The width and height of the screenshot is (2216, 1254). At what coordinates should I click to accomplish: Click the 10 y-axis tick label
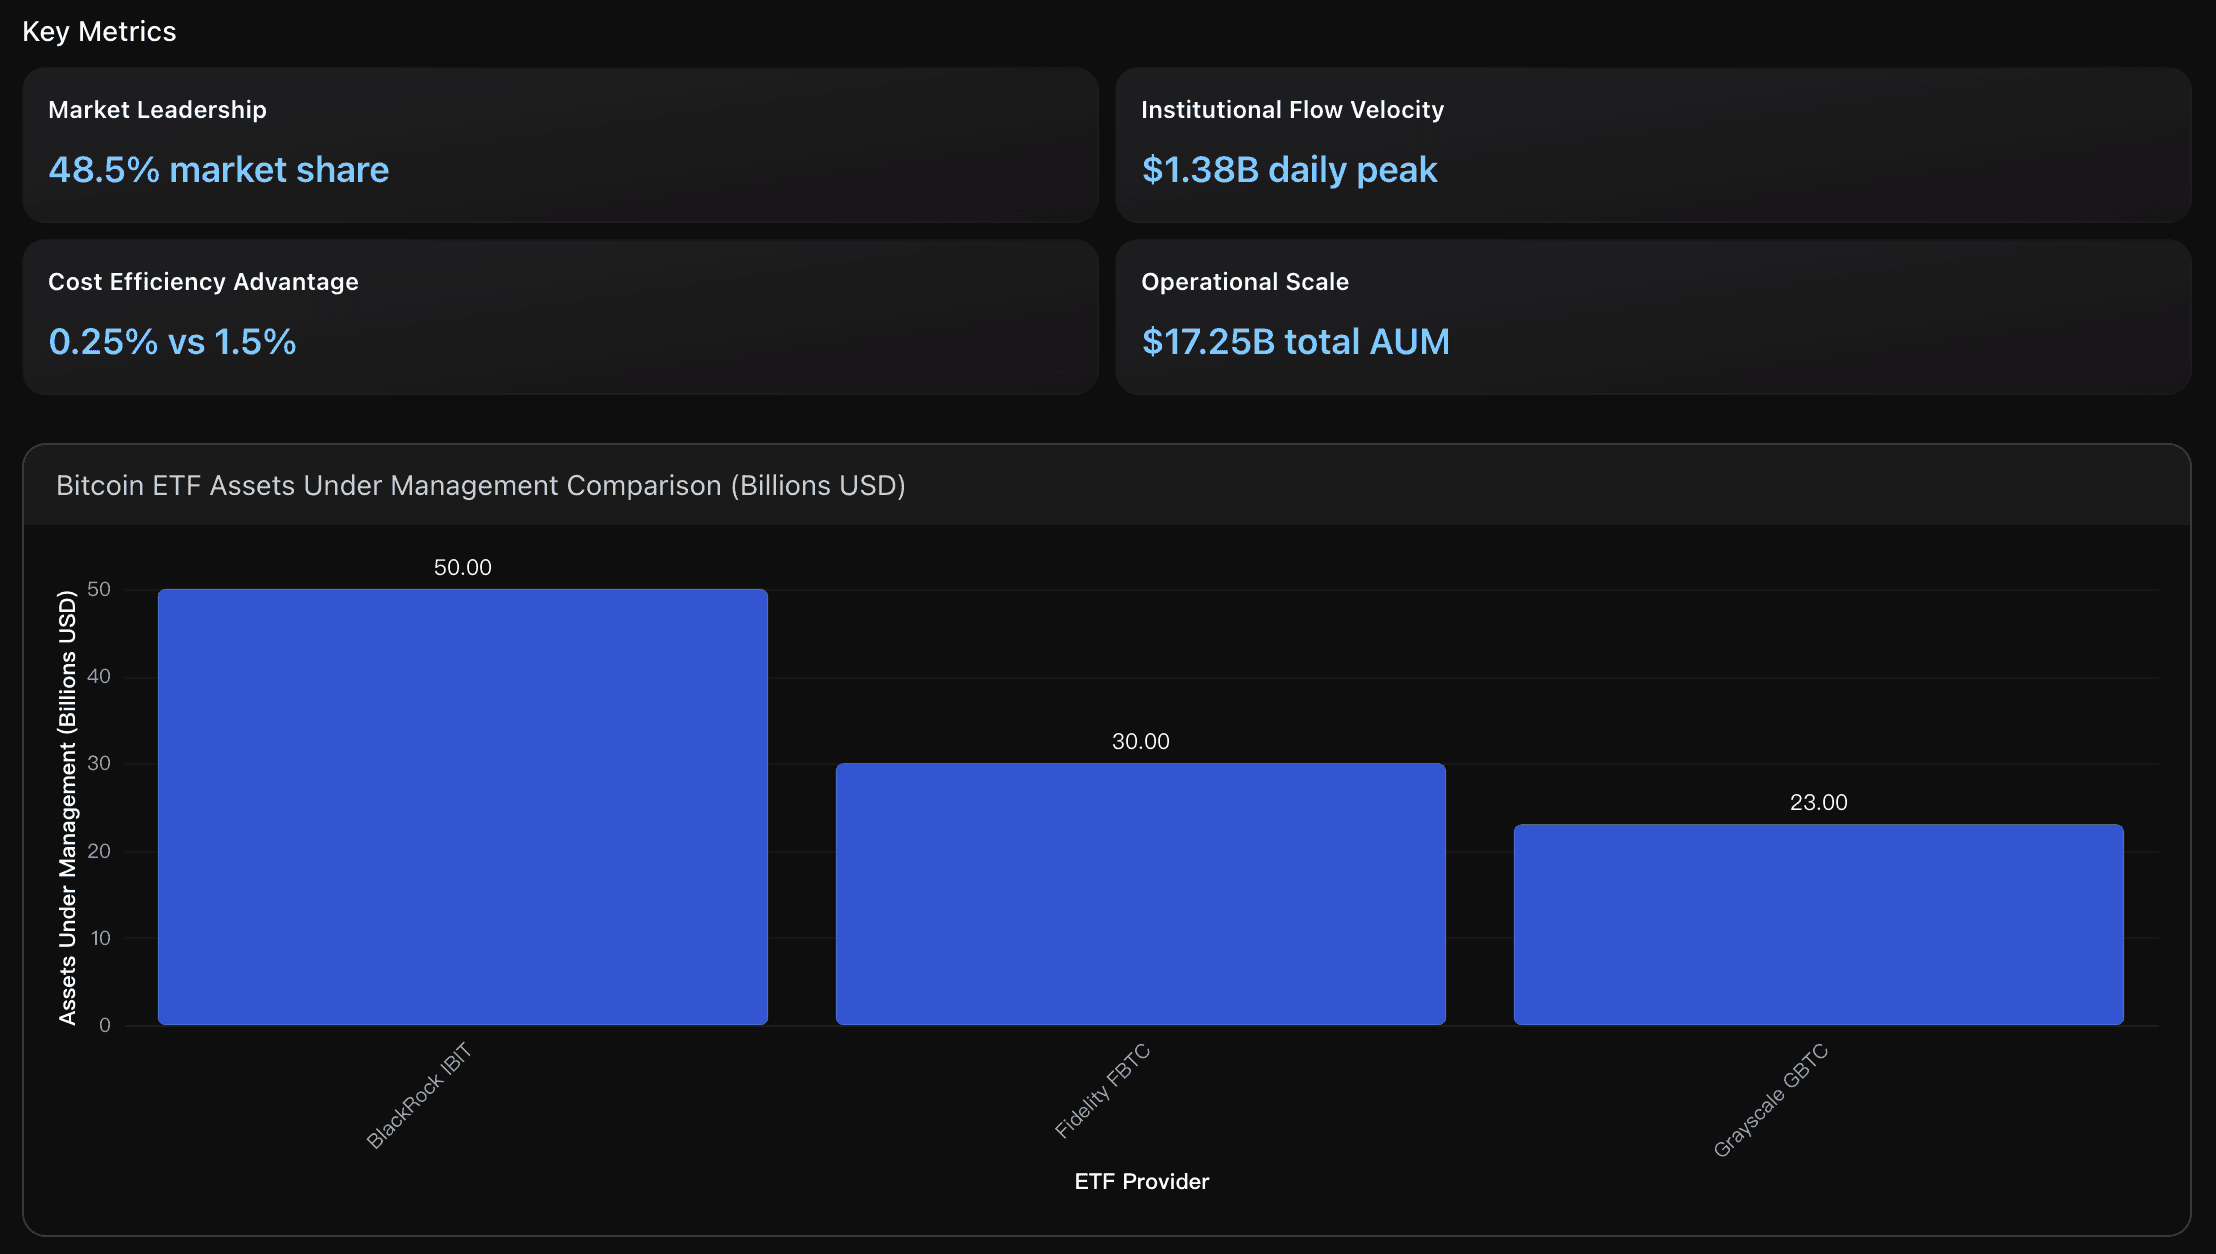click(100, 939)
